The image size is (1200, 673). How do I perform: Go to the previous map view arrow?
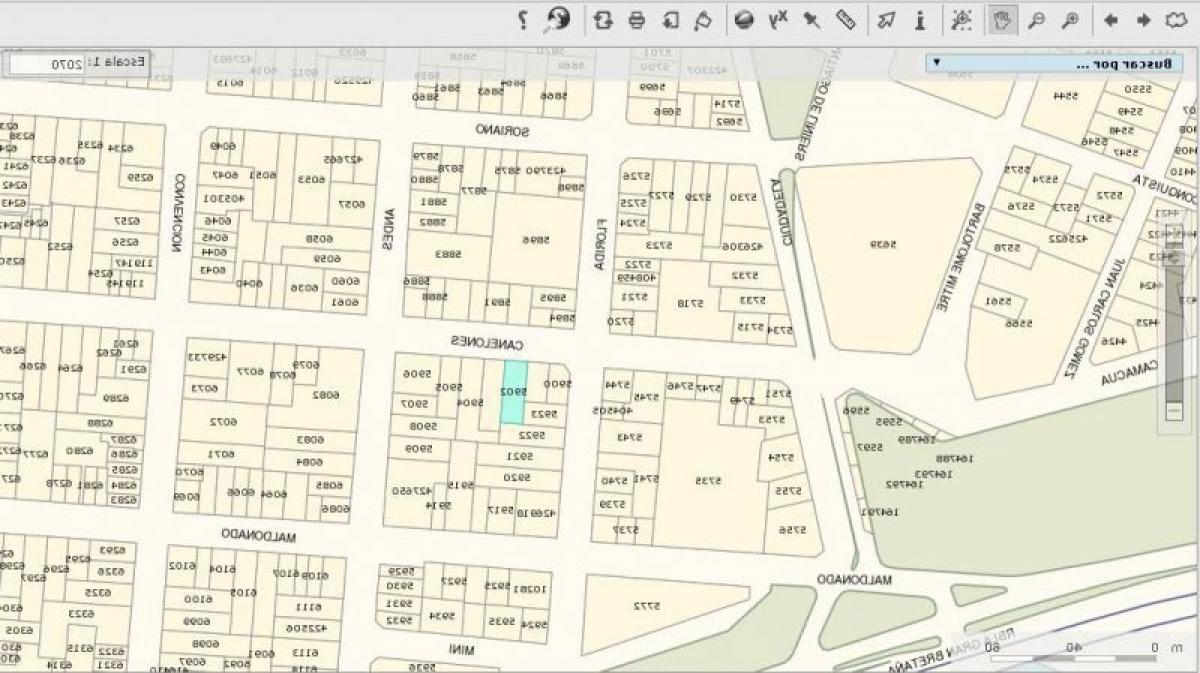tap(1143, 20)
